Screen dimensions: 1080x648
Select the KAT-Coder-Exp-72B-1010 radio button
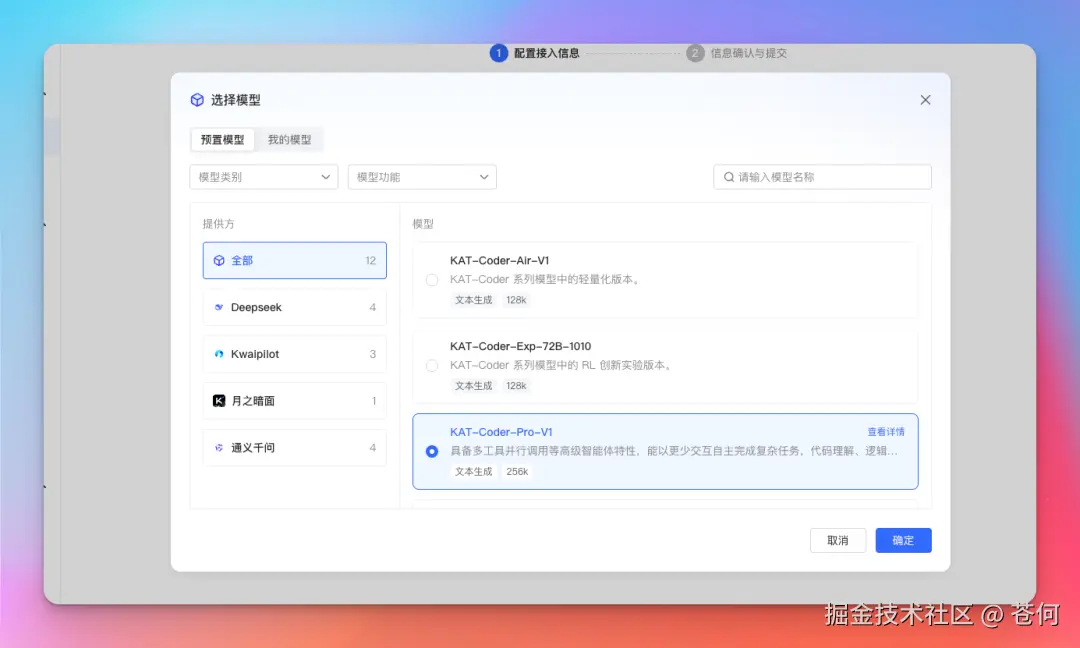pyautogui.click(x=431, y=366)
